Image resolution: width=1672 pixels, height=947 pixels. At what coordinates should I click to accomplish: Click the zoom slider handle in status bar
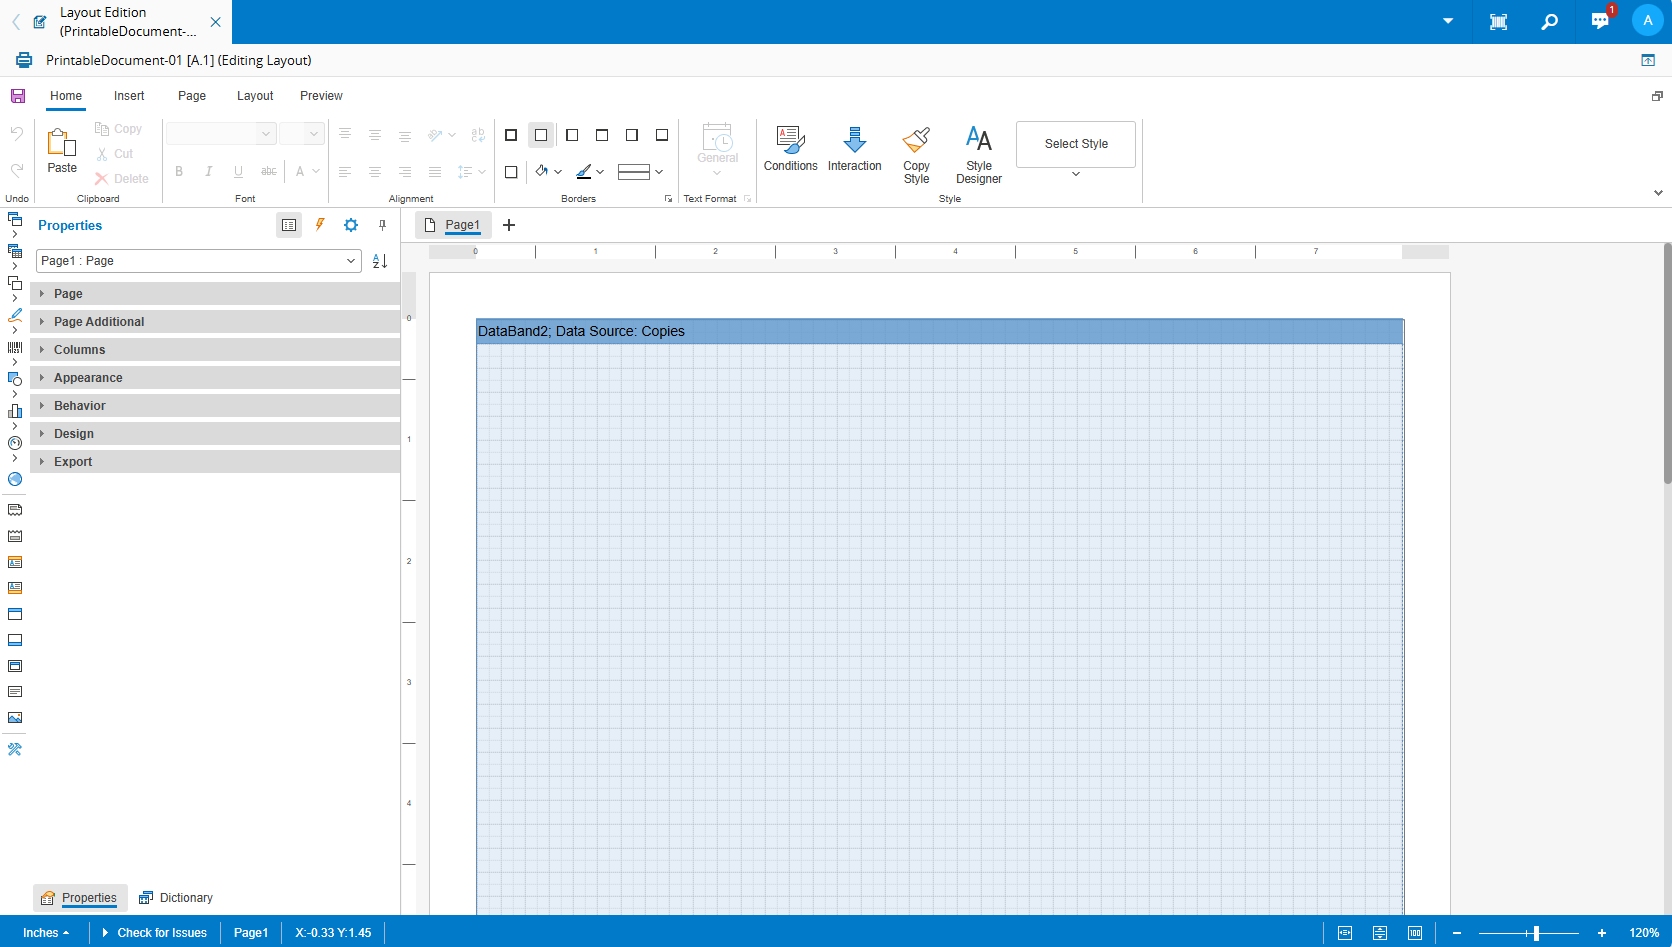pyautogui.click(x=1536, y=933)
